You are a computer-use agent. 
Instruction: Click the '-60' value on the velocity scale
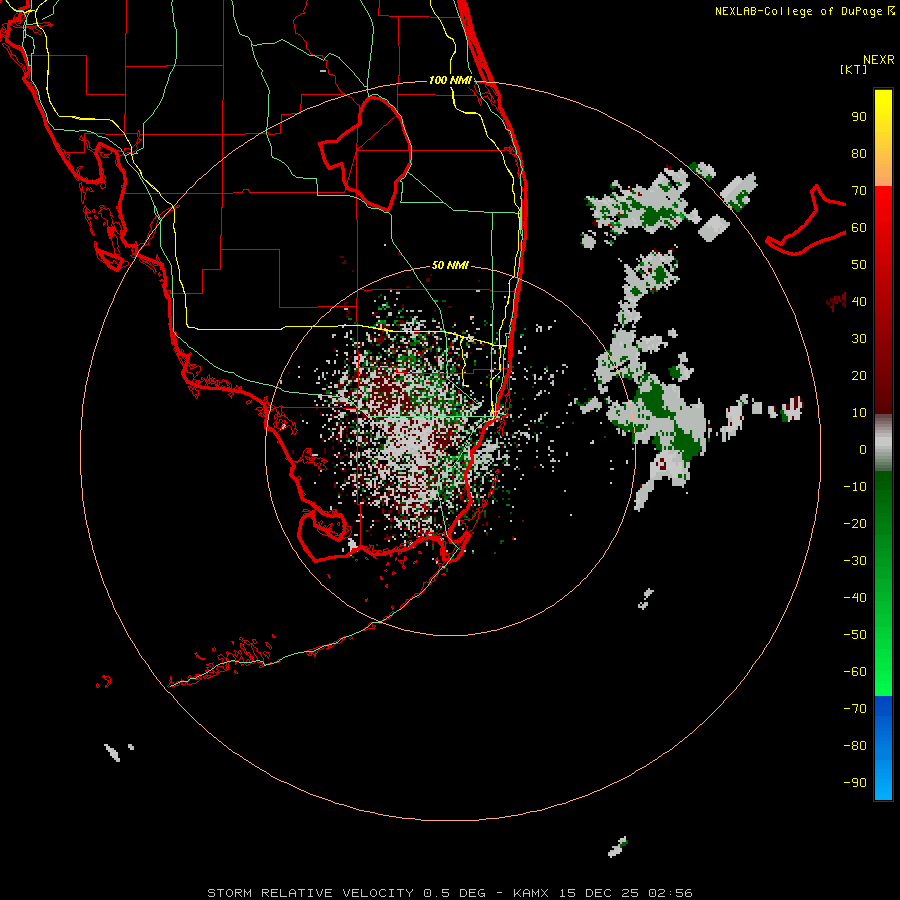click(x=855, y=672)
